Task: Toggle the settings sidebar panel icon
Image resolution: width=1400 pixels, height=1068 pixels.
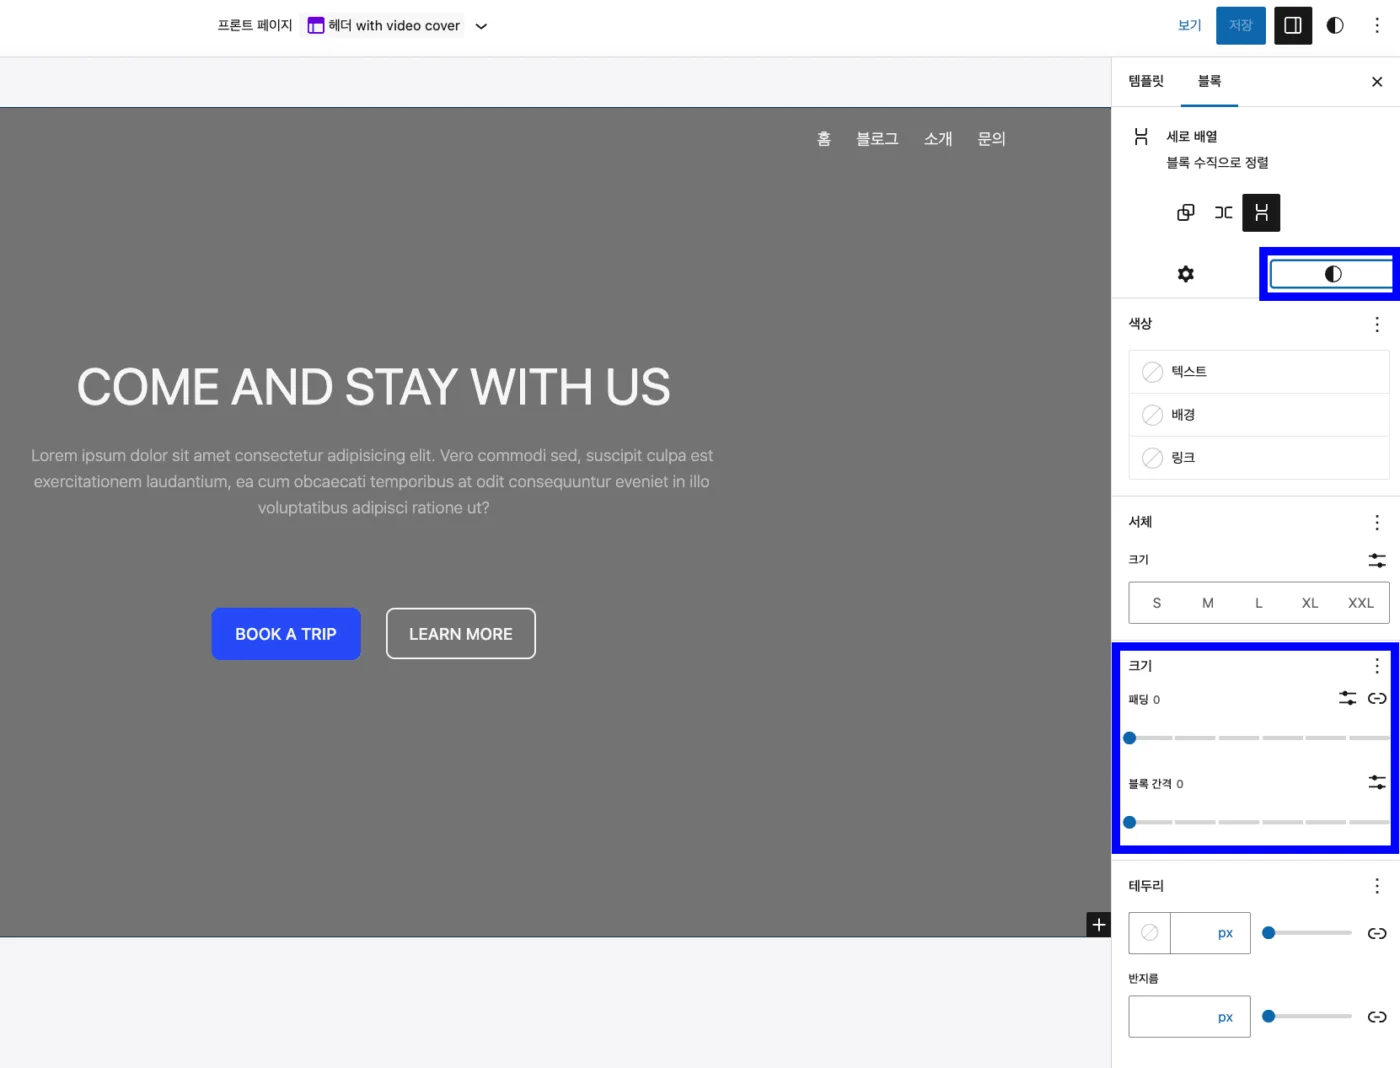Action: (x=1292, y=26)
